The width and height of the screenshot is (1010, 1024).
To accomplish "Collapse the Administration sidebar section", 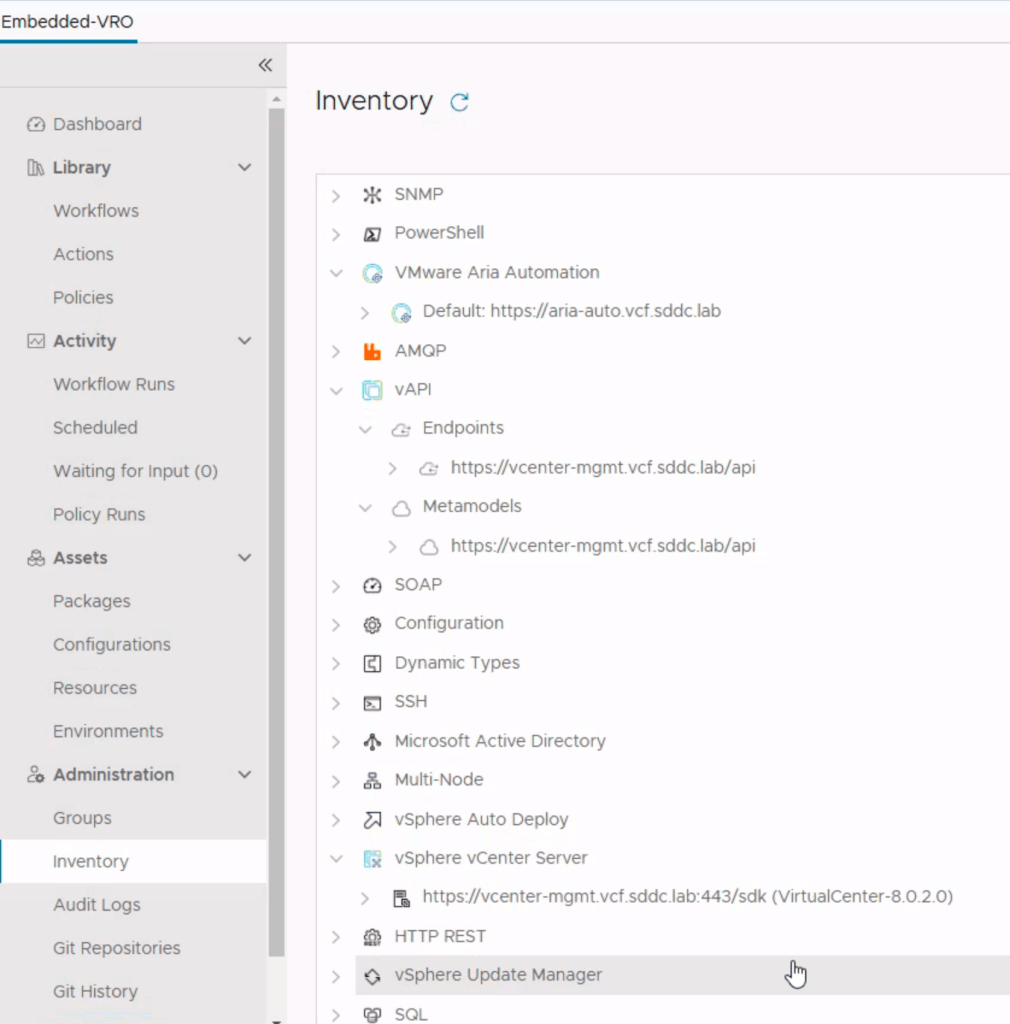I will pyautogui.click(x=244, y=775).
